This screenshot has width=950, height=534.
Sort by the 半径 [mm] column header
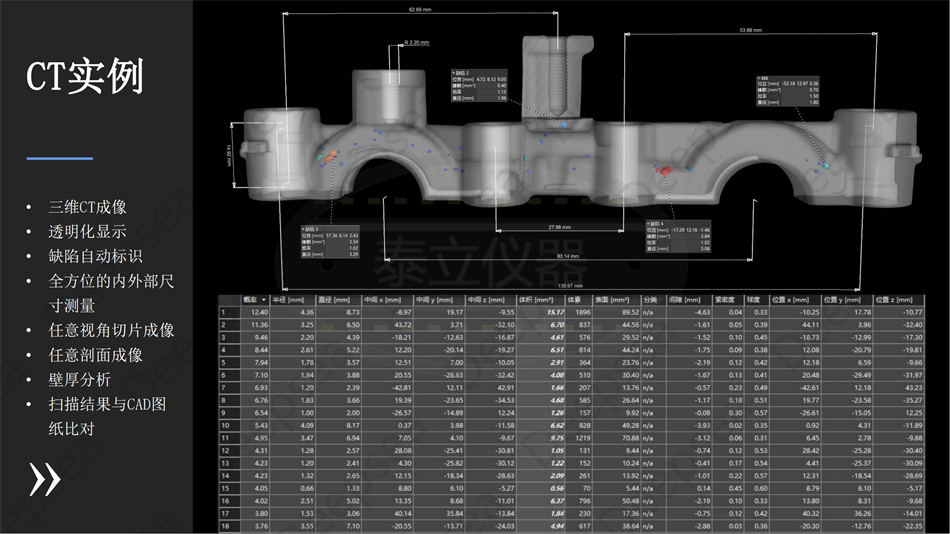[291, 299]
